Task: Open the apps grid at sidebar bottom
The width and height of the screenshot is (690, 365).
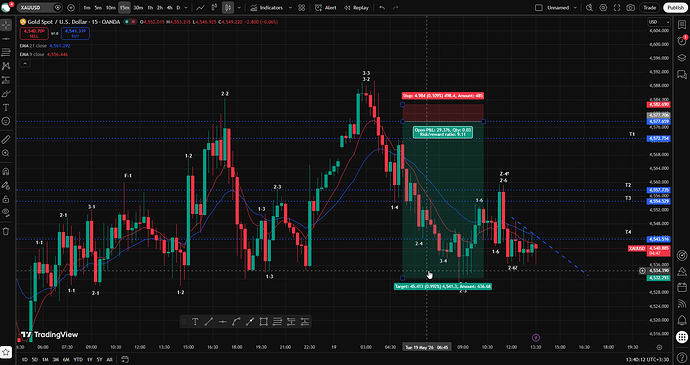Action: [682, 337]
